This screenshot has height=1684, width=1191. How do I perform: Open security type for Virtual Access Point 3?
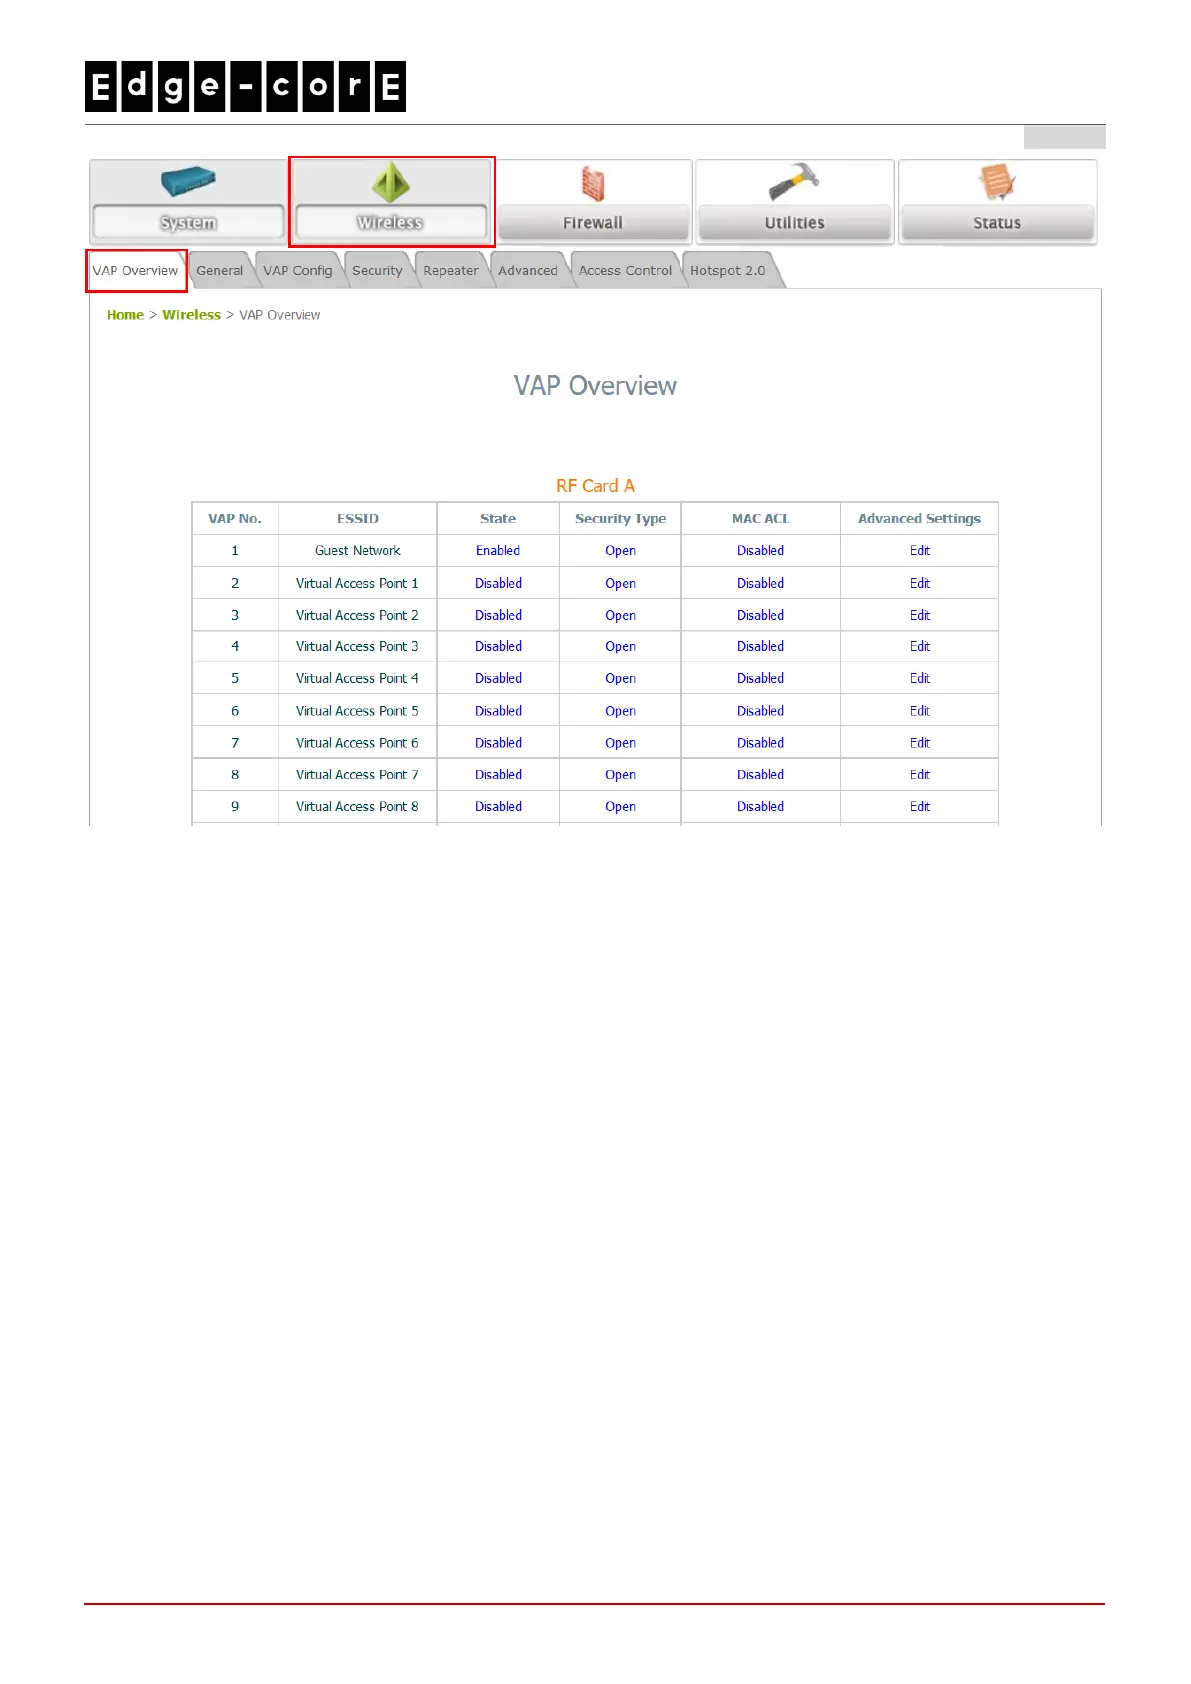(x=620, y=647)
